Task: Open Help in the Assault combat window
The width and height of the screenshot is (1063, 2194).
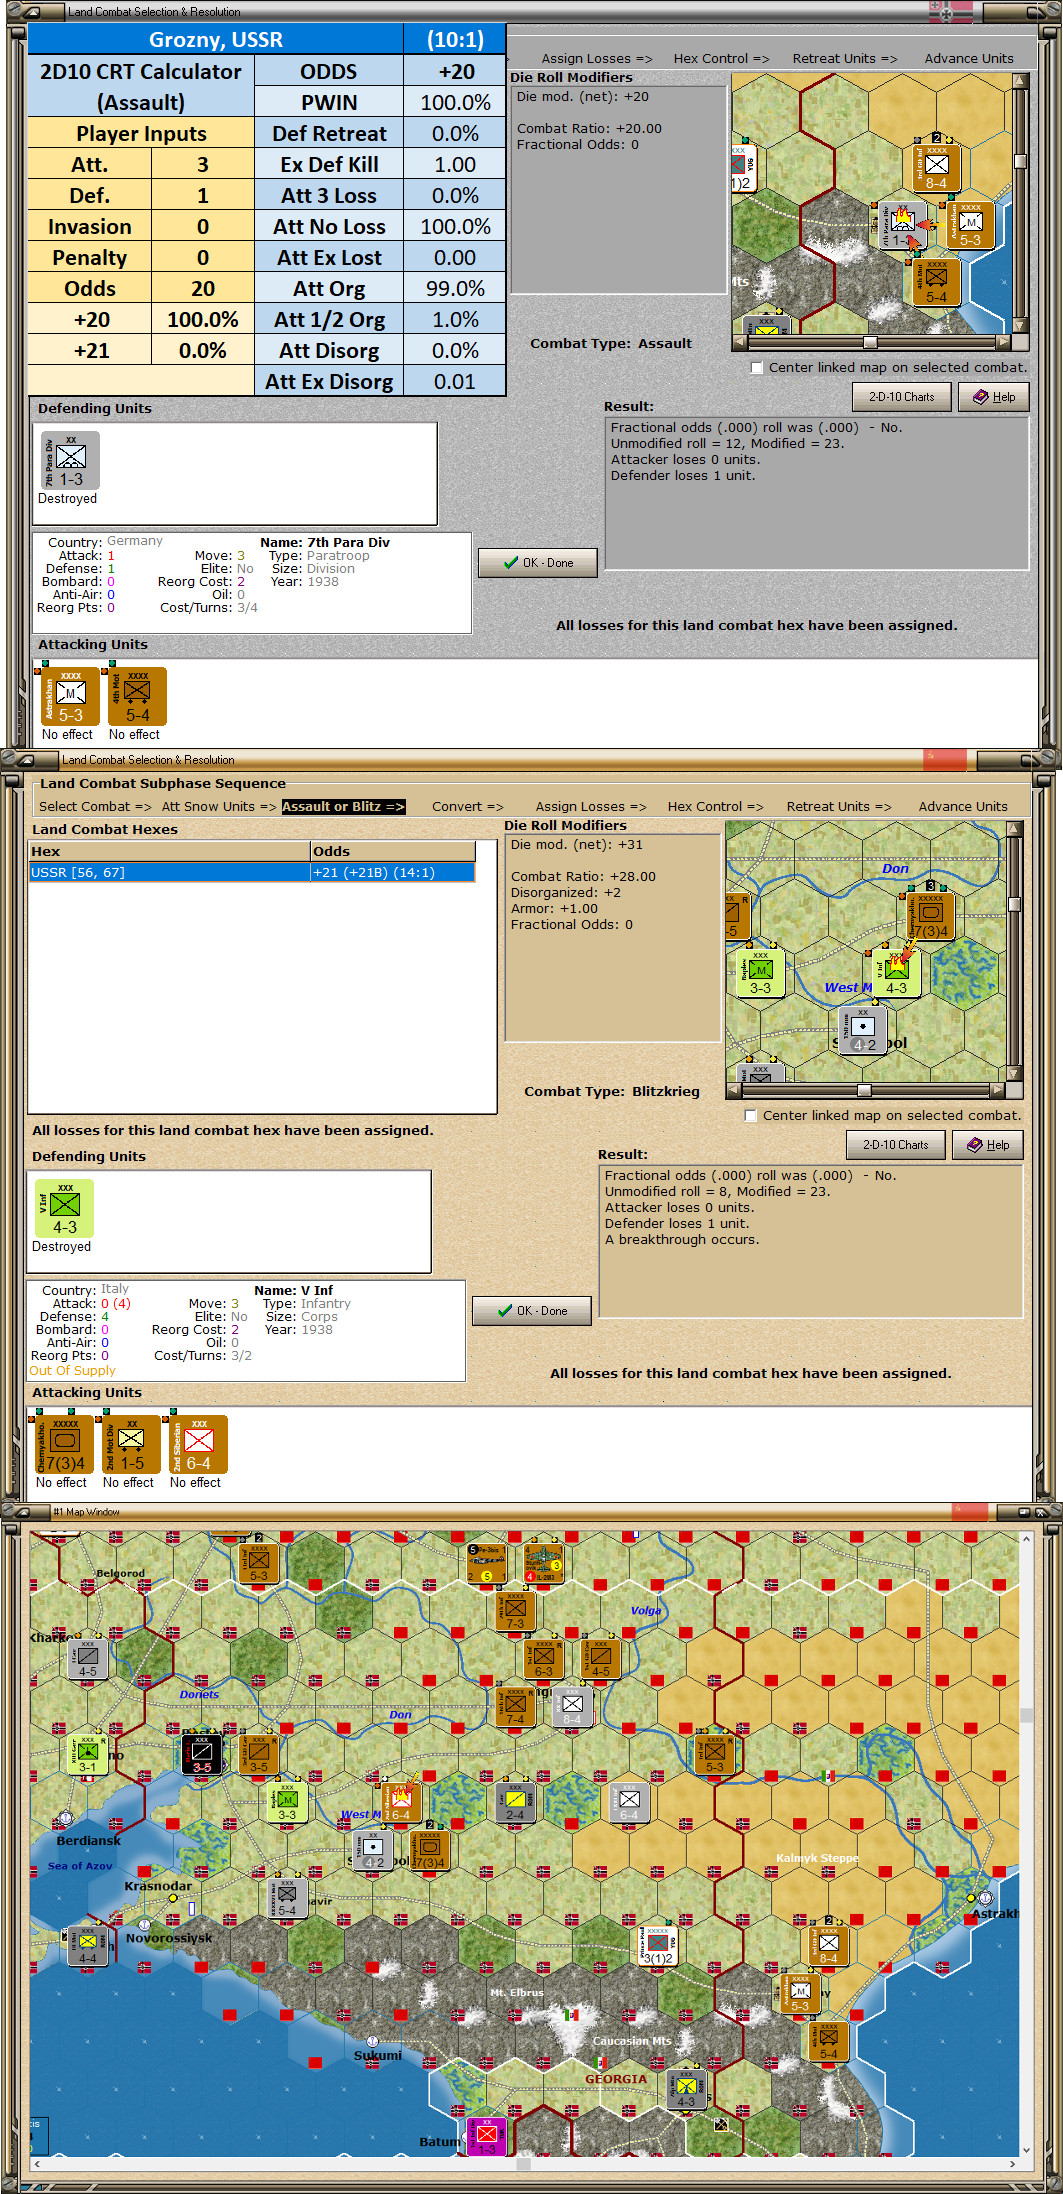Action: coord(994,397)
